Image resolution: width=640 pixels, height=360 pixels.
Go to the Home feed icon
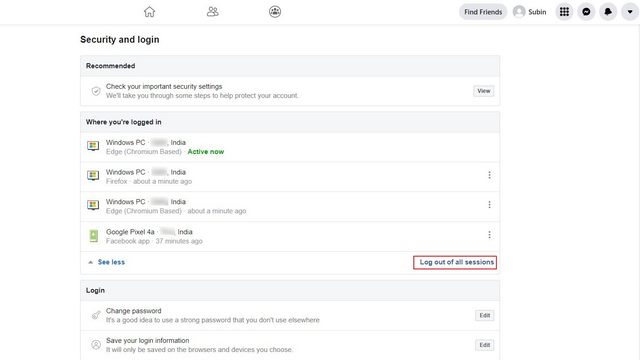(149, 12)
